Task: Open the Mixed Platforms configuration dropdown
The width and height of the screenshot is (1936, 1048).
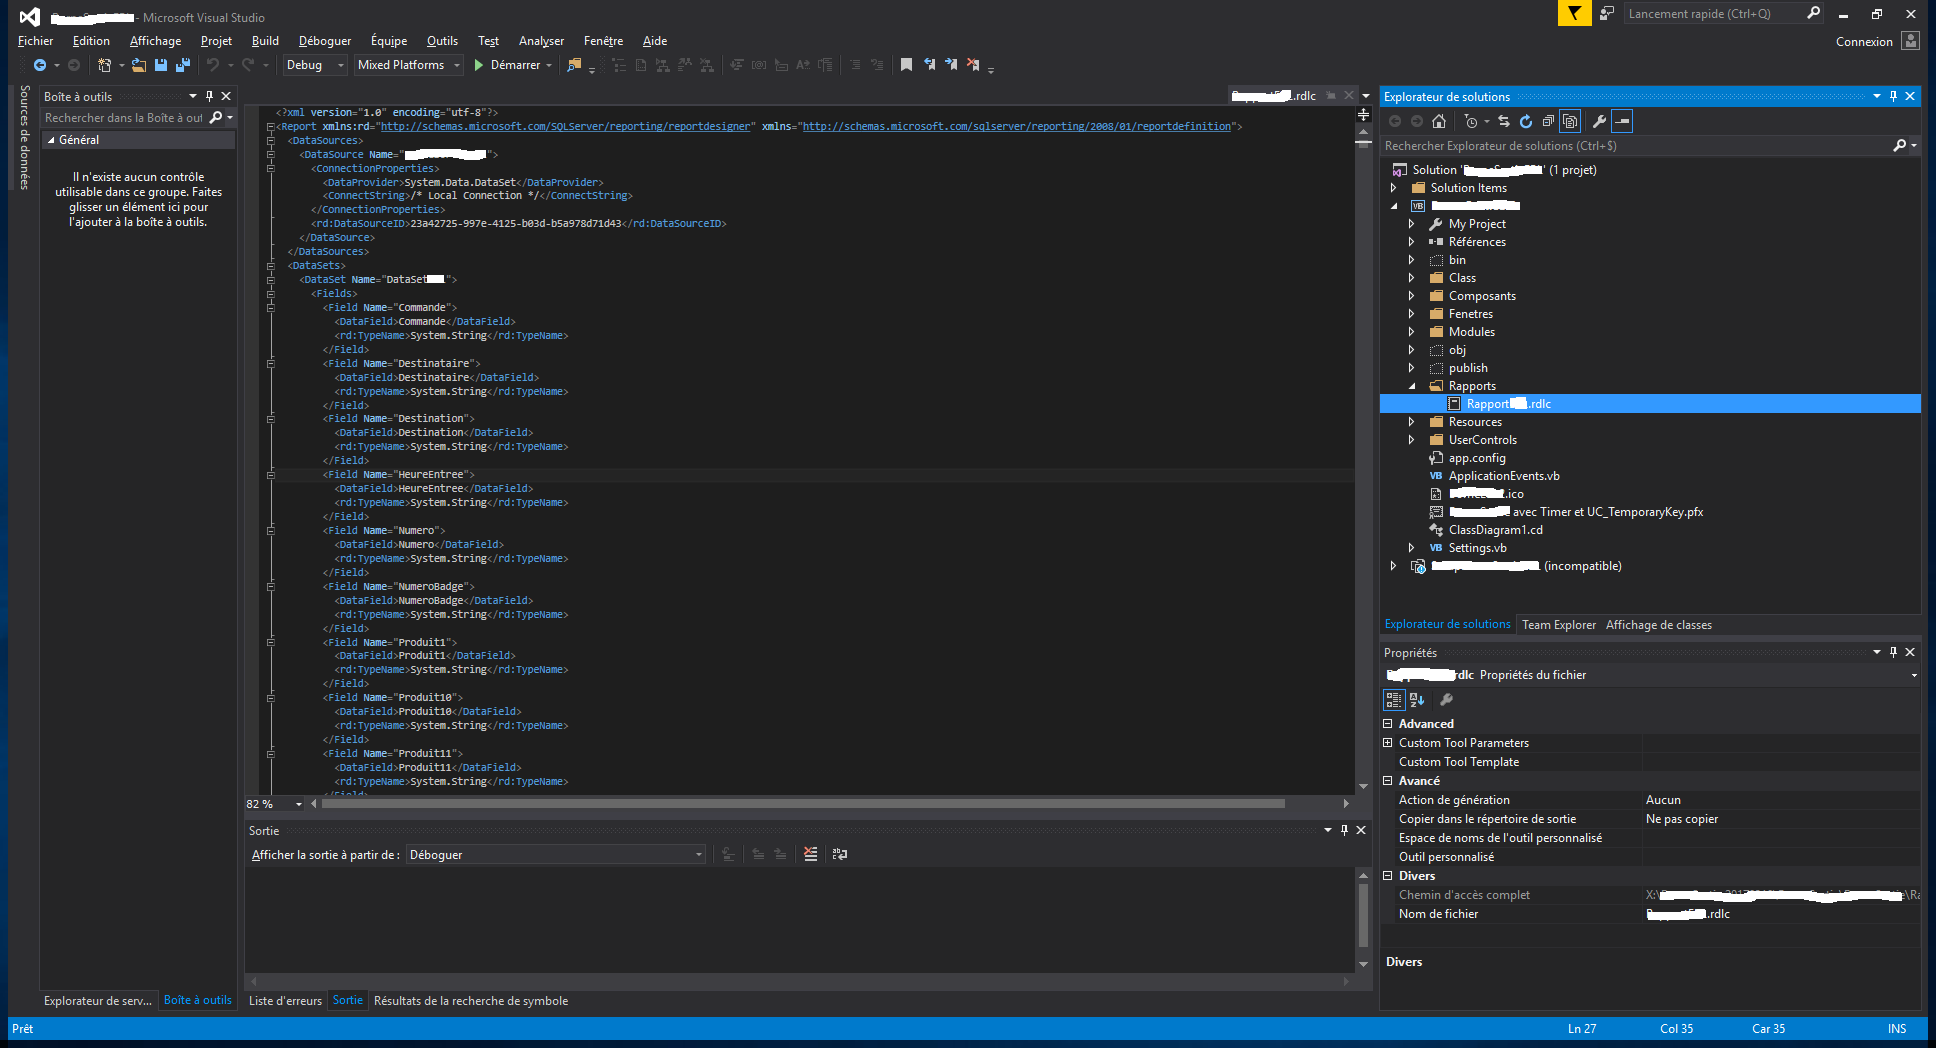Action: pyautogui.click(x=456, y=64)
